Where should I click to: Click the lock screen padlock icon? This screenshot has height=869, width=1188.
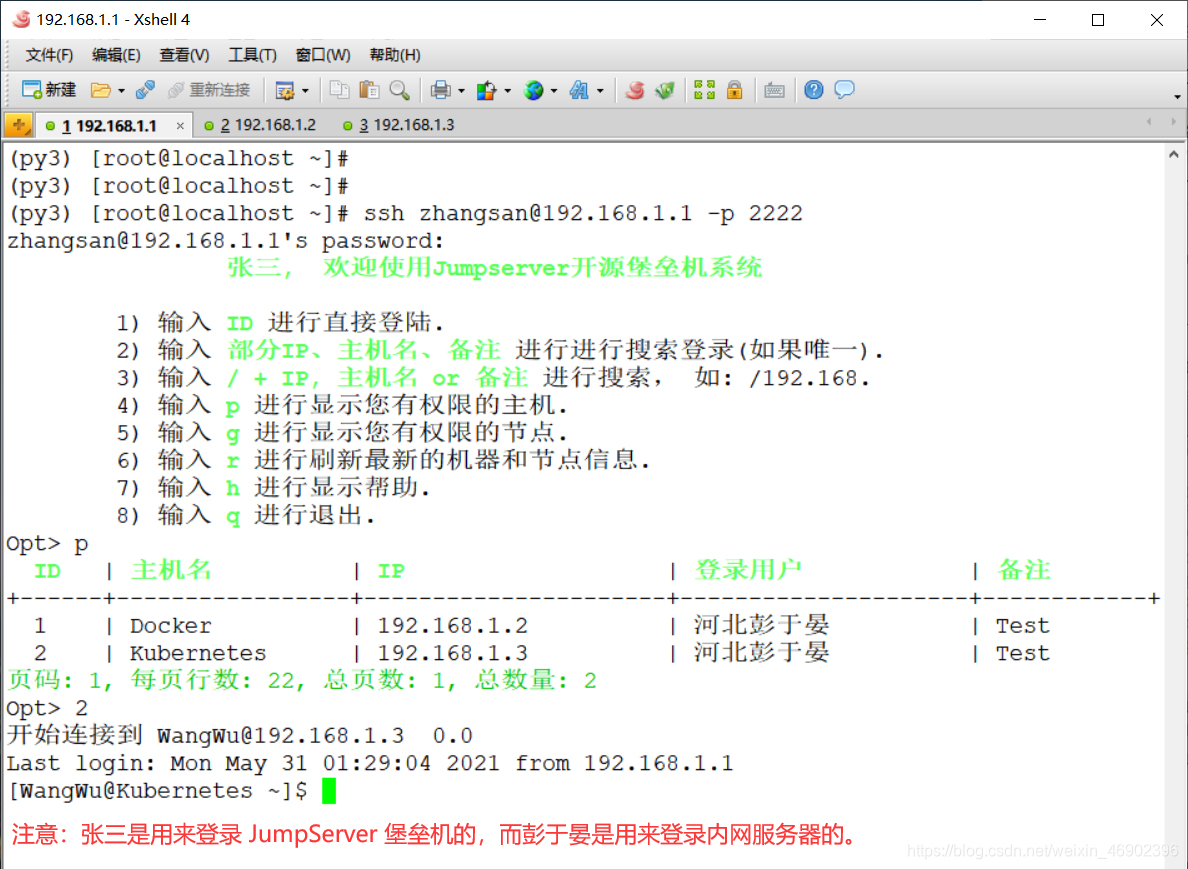(x=734, y=90)
